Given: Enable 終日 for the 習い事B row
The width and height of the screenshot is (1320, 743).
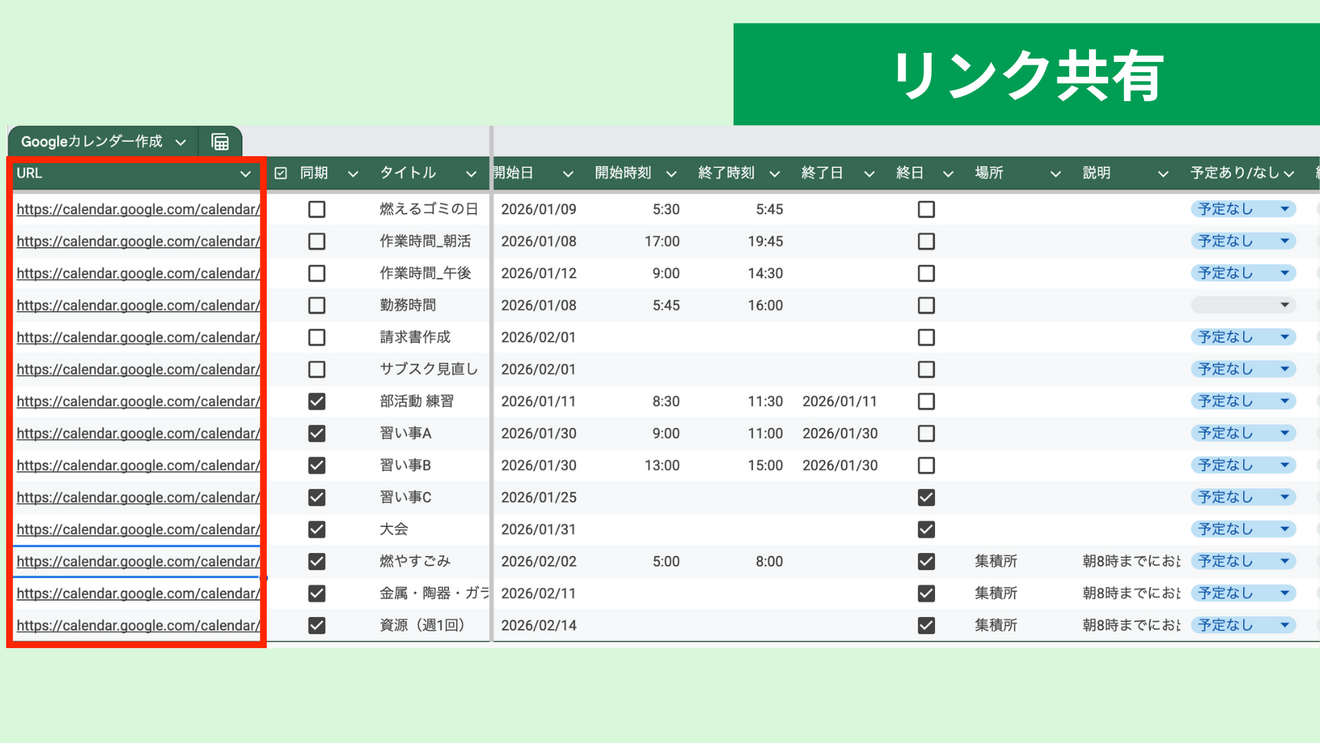Looking at the screenshot, I should (927, 465).
